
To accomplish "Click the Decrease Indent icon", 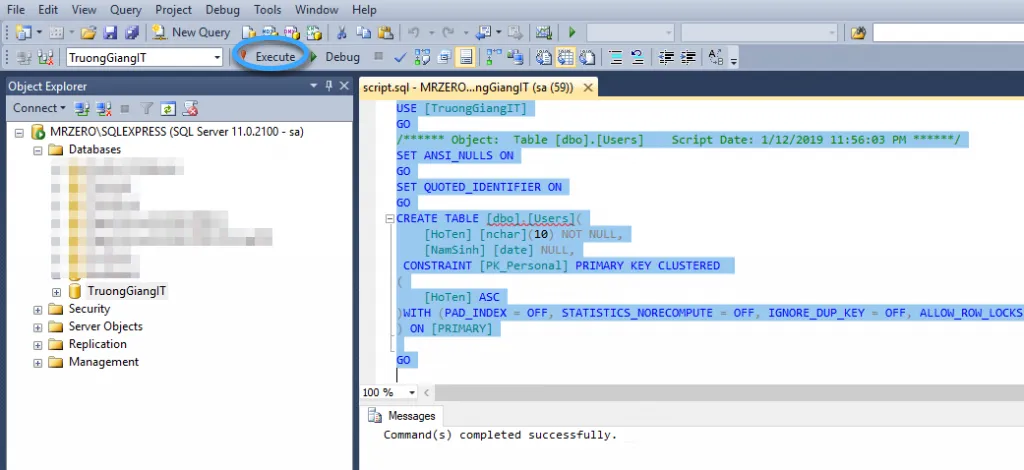I will (665, 57).
